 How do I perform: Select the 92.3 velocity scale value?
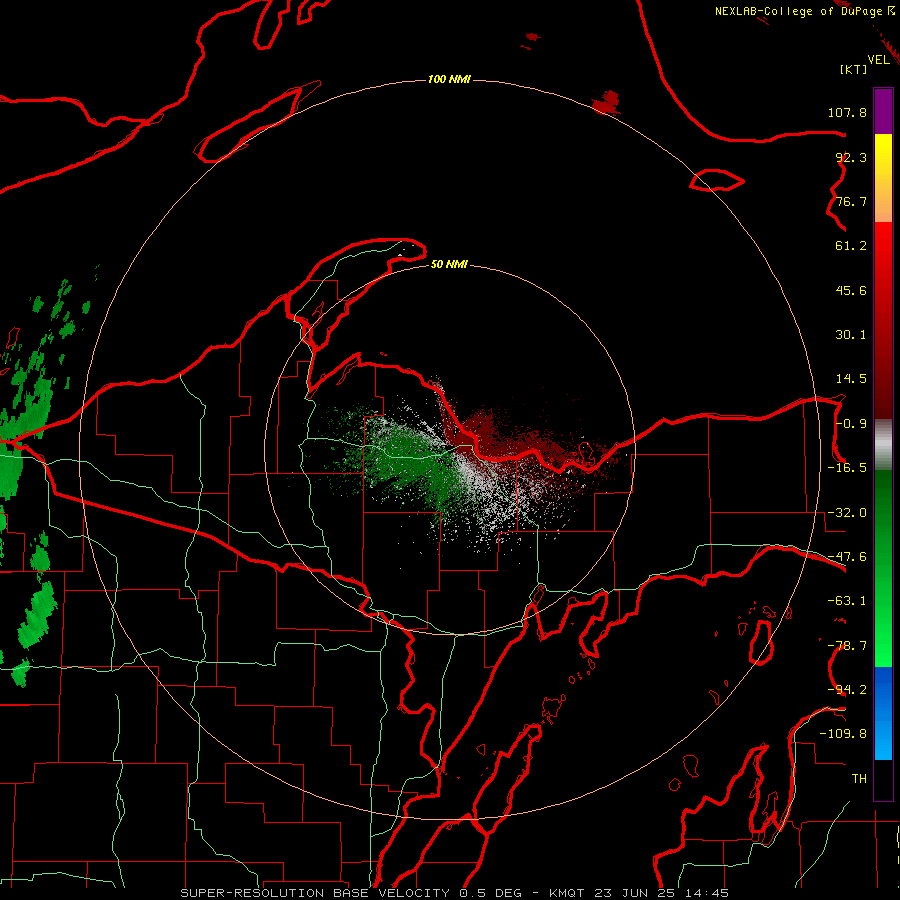[x=851, y=157]
